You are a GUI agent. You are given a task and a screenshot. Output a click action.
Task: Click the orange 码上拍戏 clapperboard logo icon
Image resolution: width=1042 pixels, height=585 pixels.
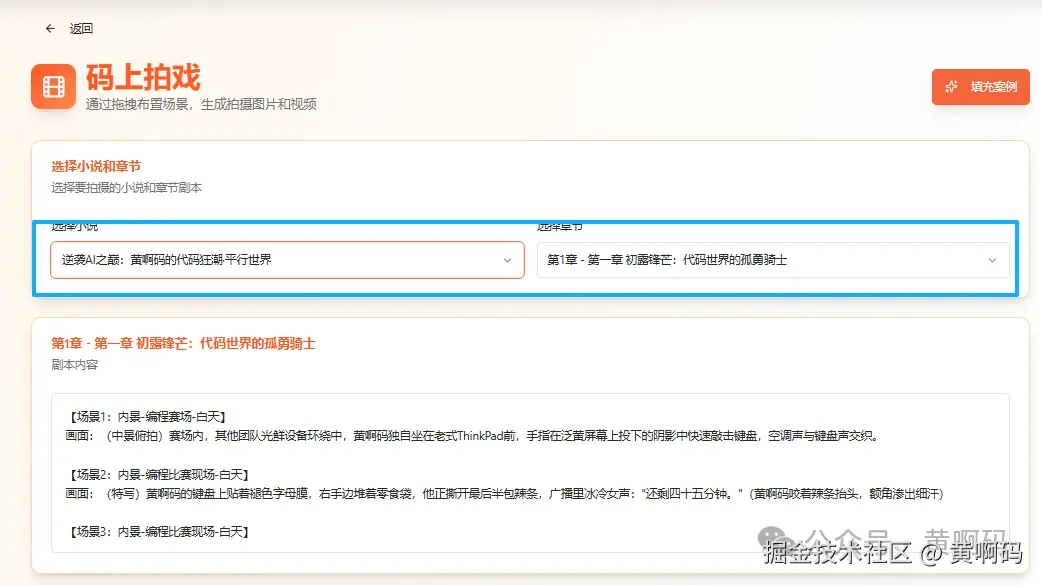pyautogui.click(x=53, y=86)
